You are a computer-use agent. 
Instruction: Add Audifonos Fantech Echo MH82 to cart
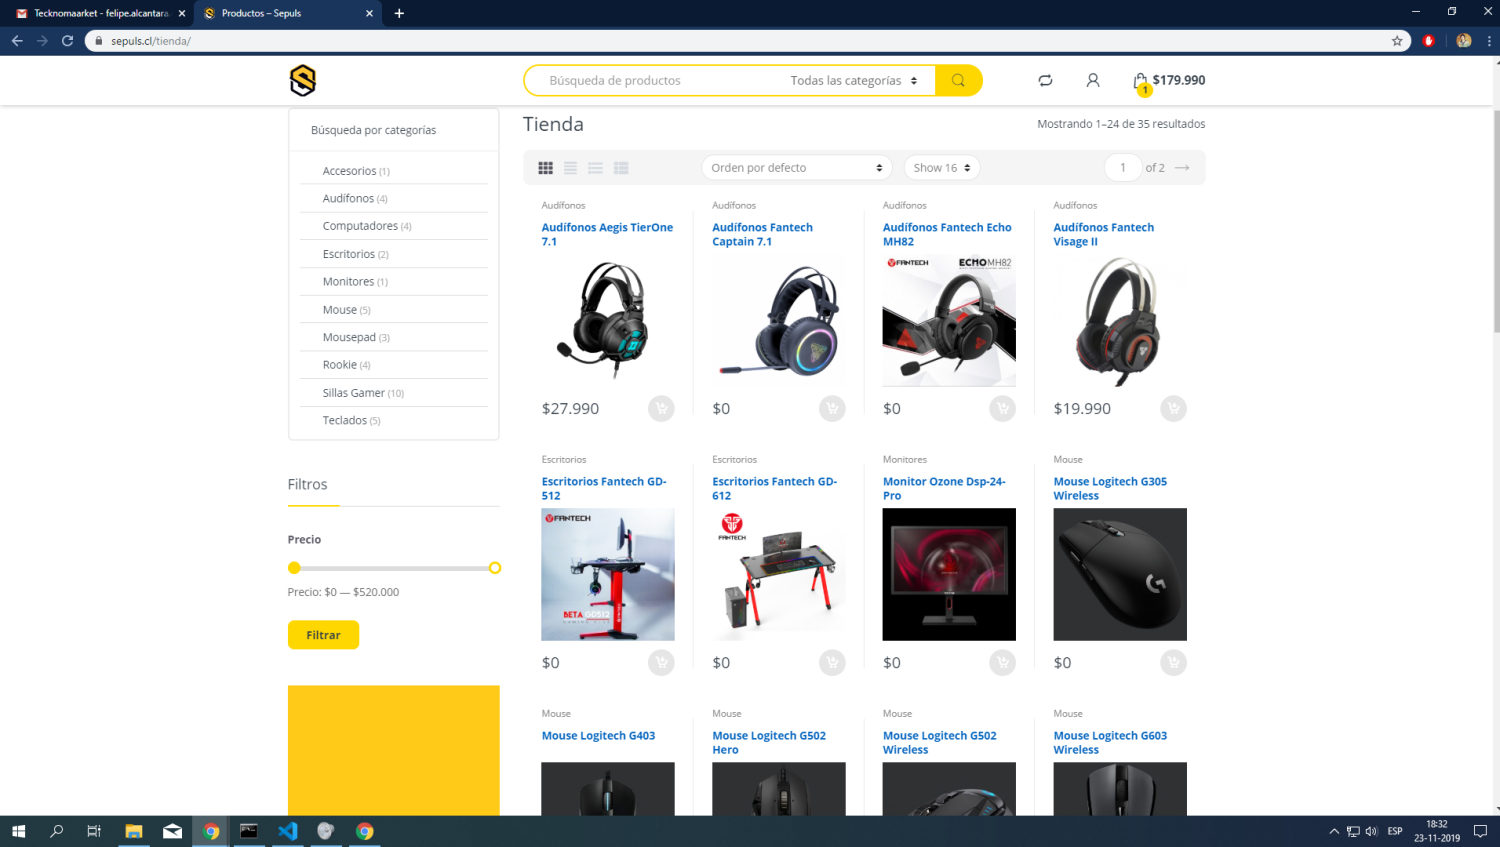[1002, 408]
